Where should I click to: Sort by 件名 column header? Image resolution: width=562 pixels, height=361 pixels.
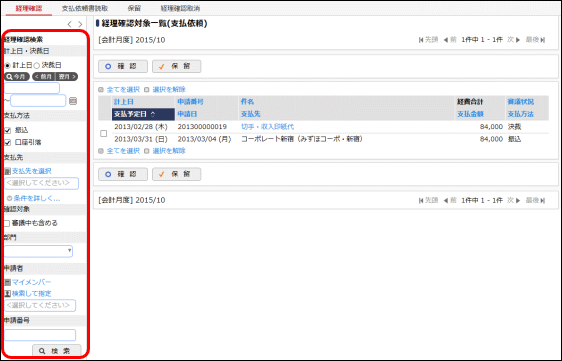coord(247,102)
